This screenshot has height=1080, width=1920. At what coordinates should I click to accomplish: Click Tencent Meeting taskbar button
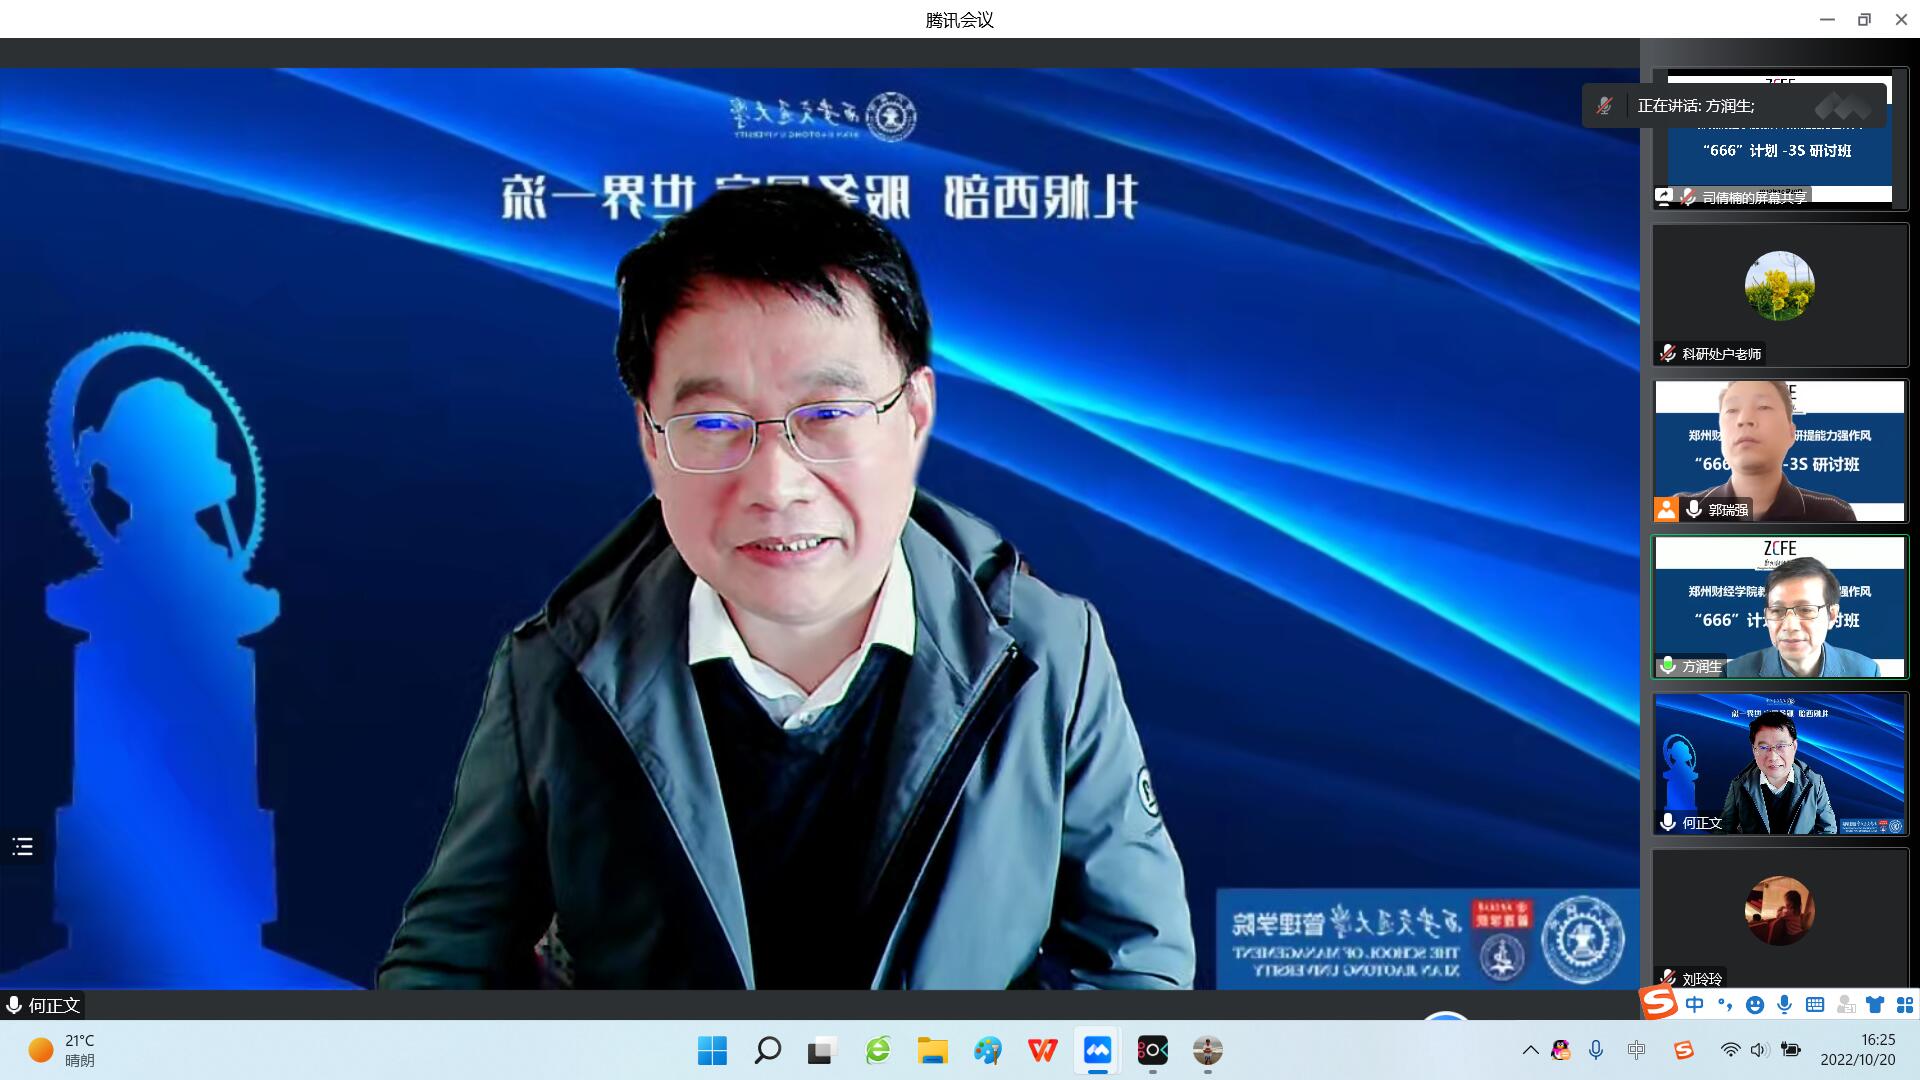(x=1097, y=1050)
